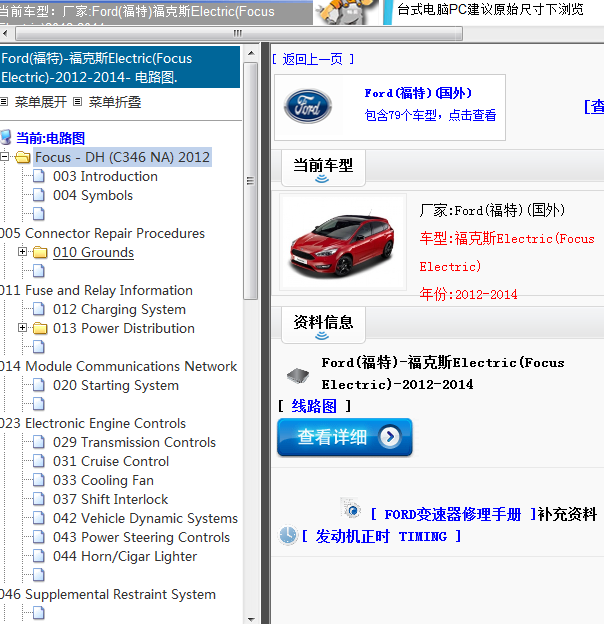Click tree panel scrollbar up arrow
Image resolution: width=604 pixels, height=624 pixels.
point(251,53)
